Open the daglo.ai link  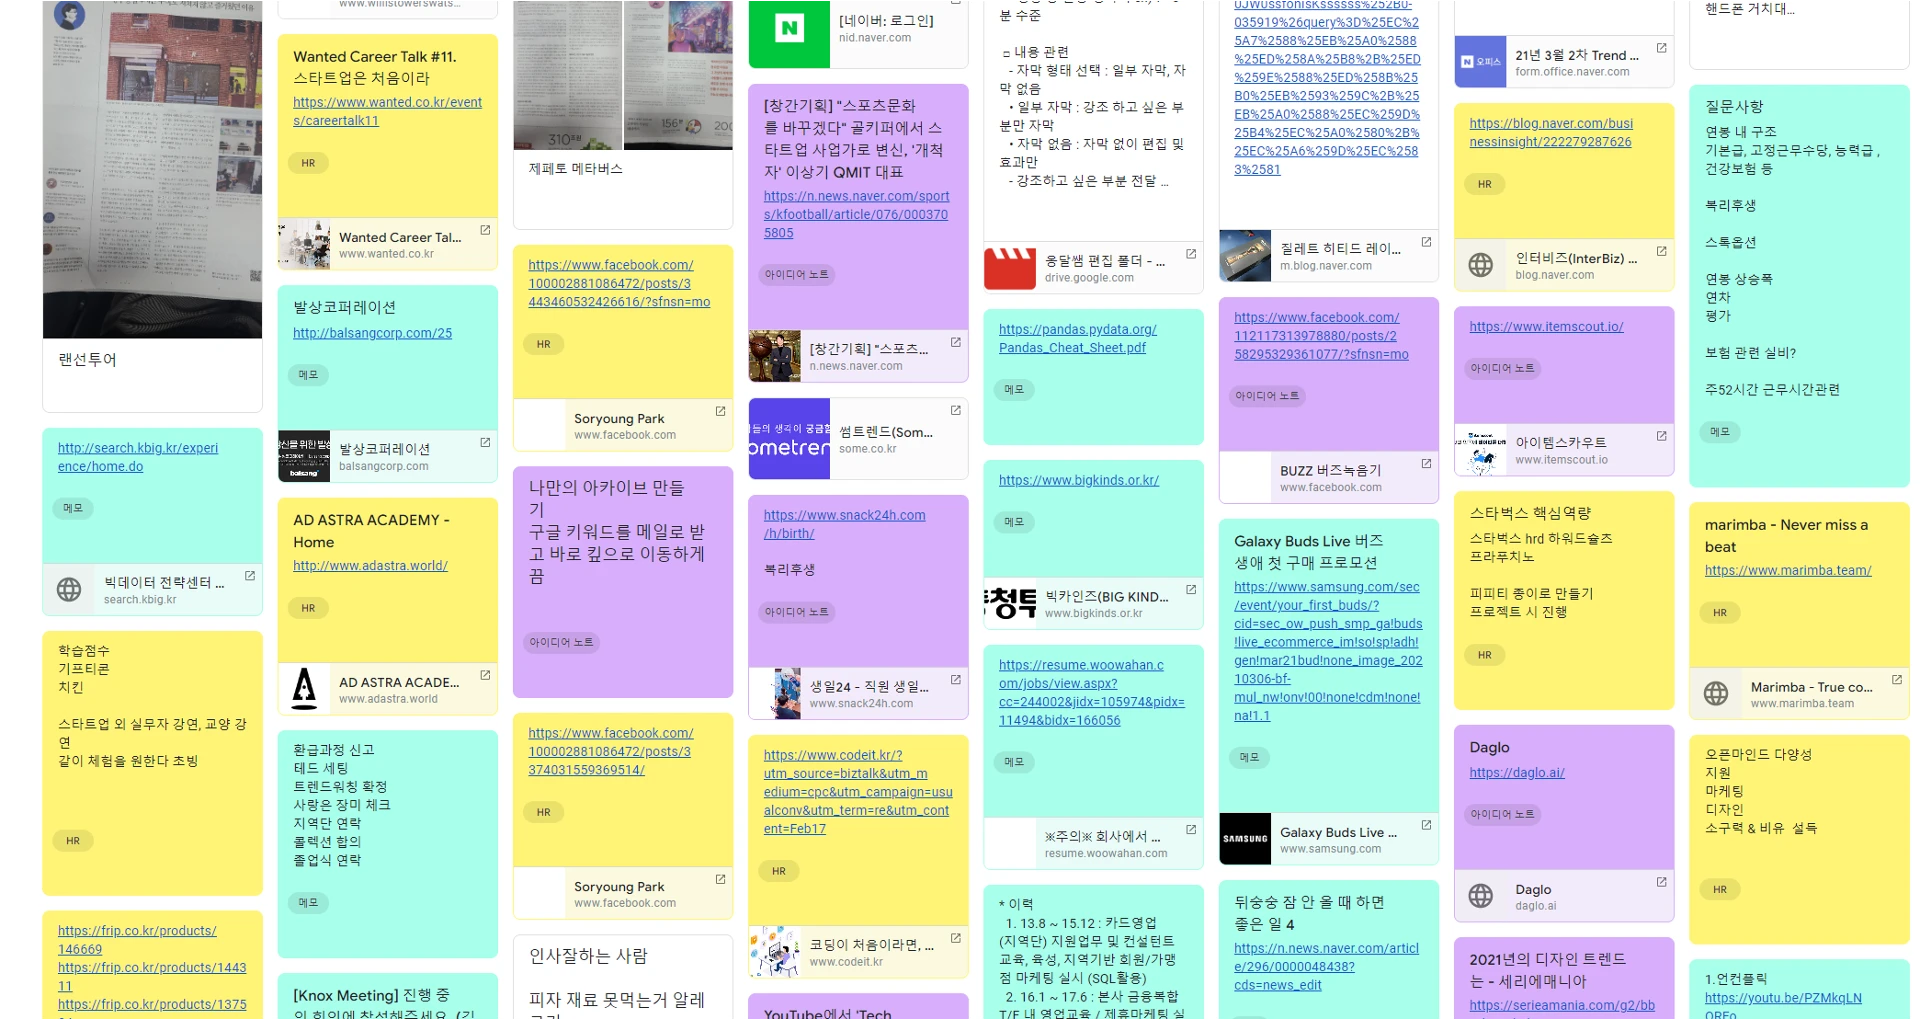[1517, 772]
